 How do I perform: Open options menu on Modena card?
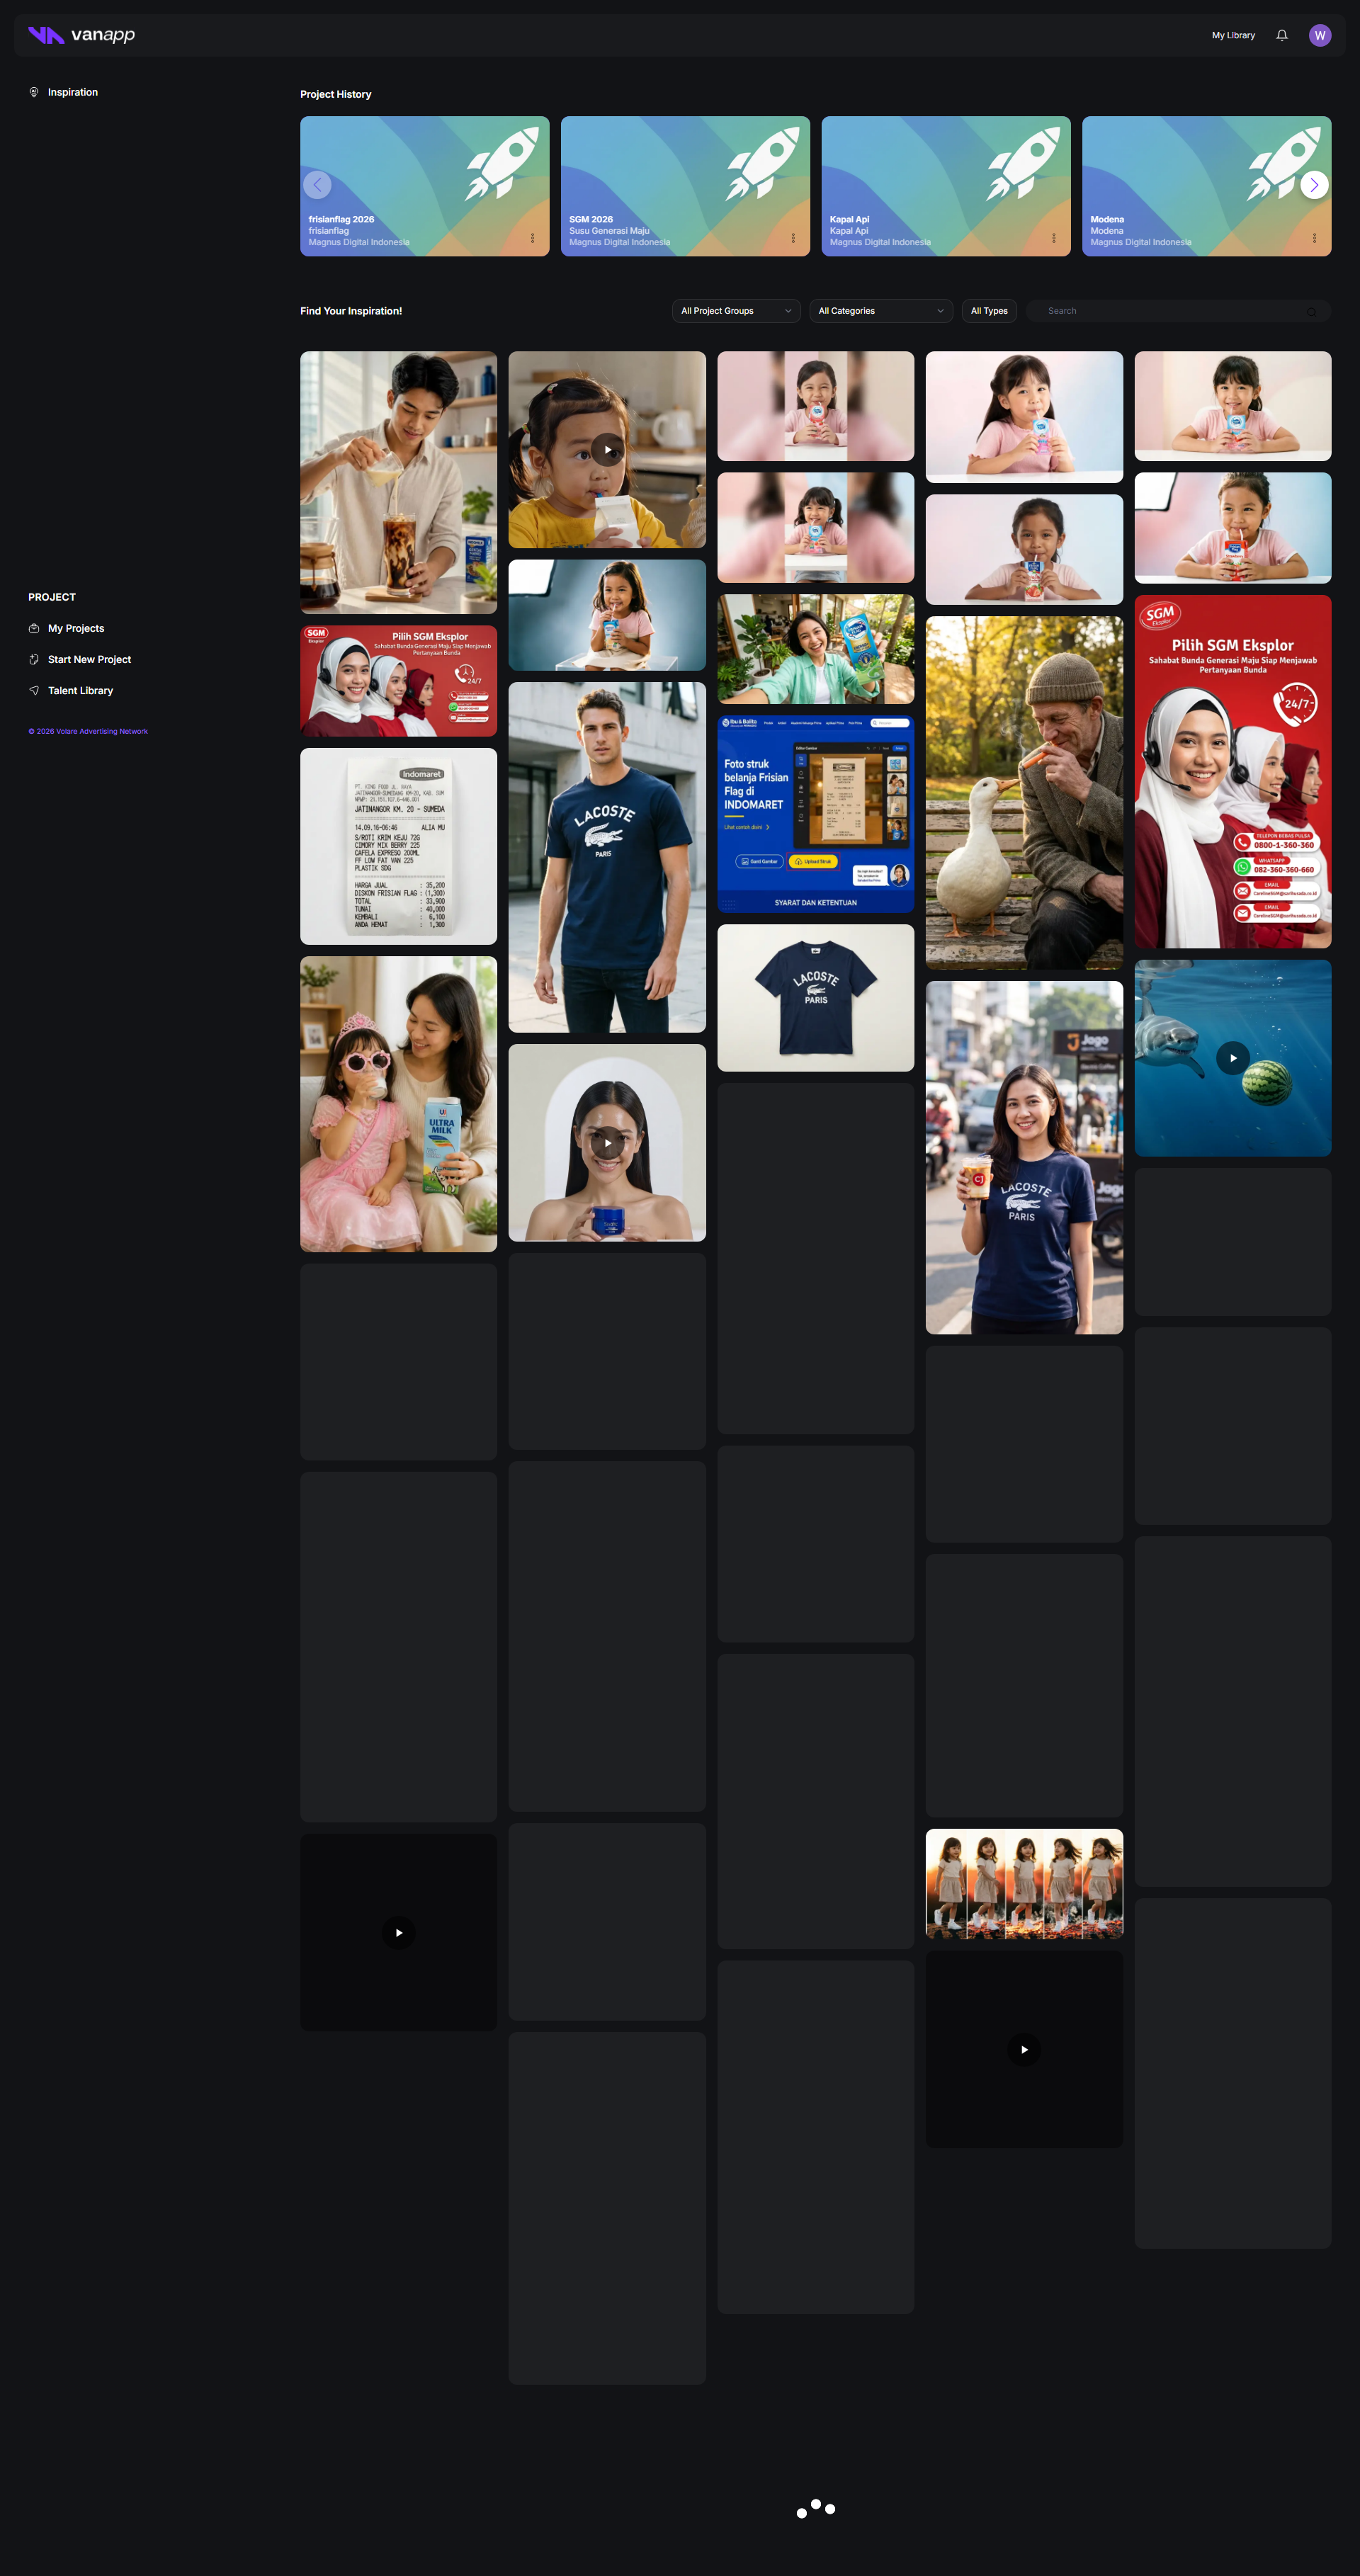[x=1314, y=238]
